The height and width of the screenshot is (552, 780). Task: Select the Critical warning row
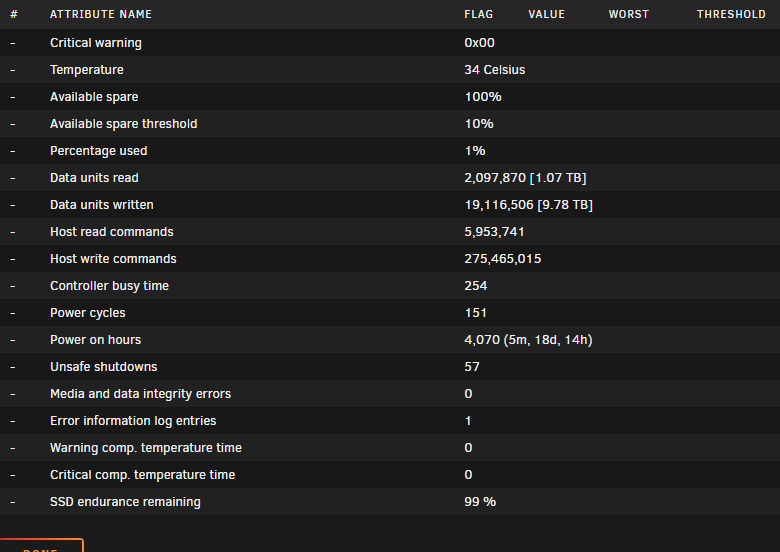390,42
